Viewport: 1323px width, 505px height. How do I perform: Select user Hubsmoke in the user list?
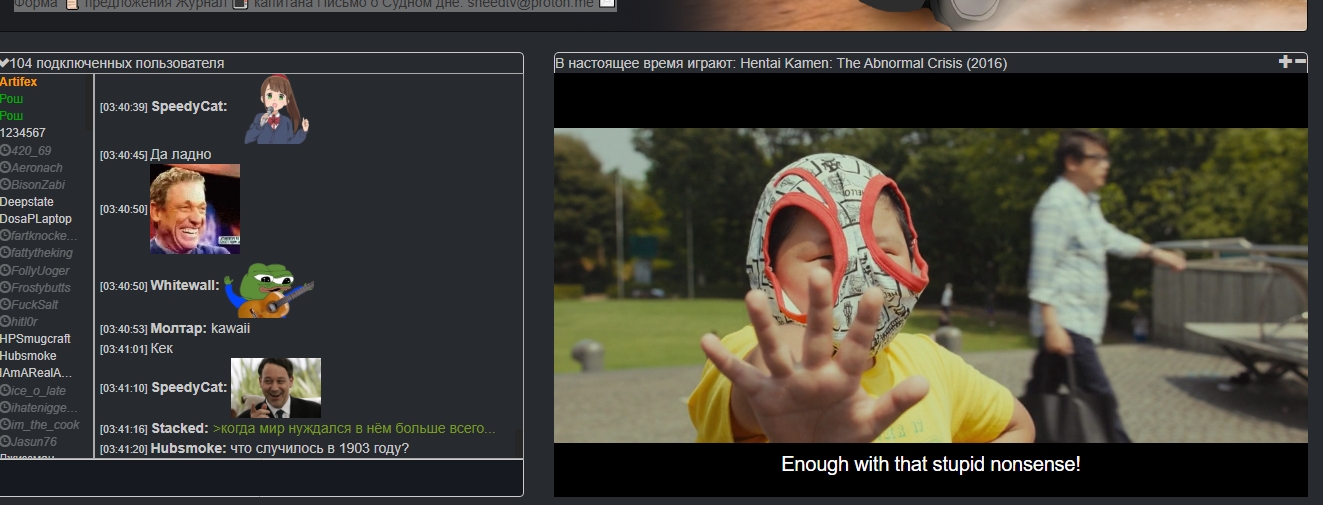[28, 356]
